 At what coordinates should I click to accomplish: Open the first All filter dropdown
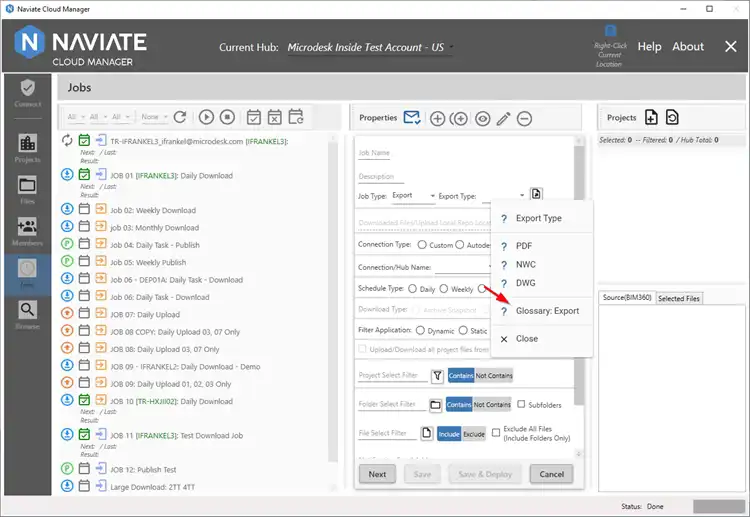tap(76, 117)
